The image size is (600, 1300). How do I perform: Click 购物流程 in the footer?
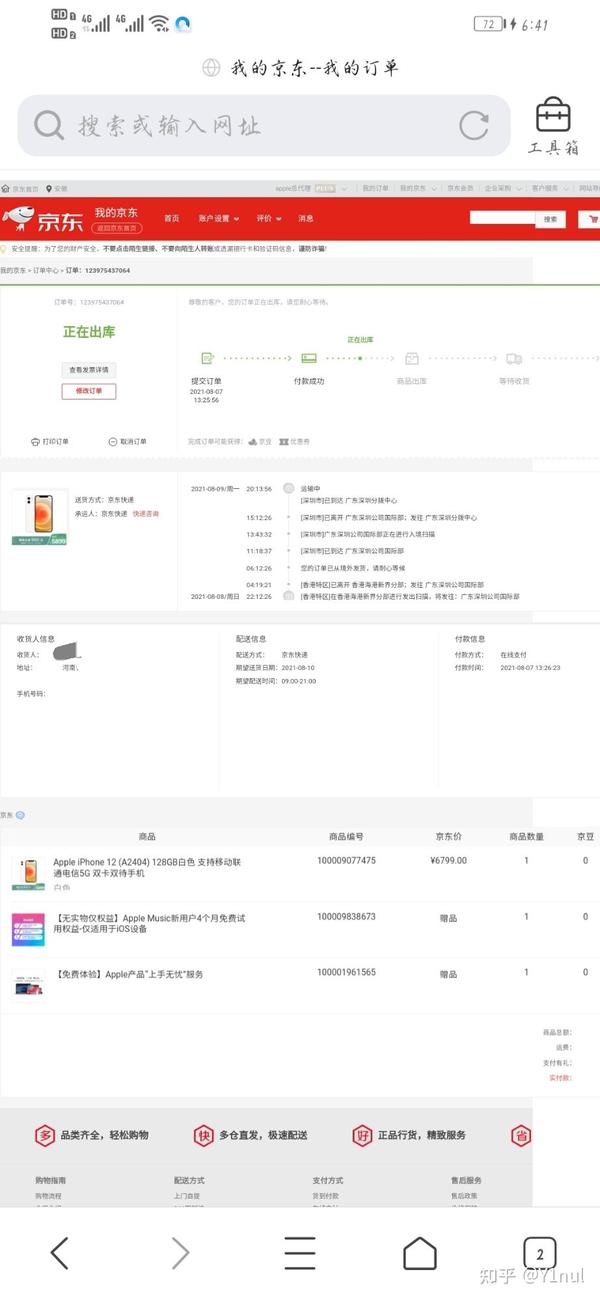point(48,1196)
